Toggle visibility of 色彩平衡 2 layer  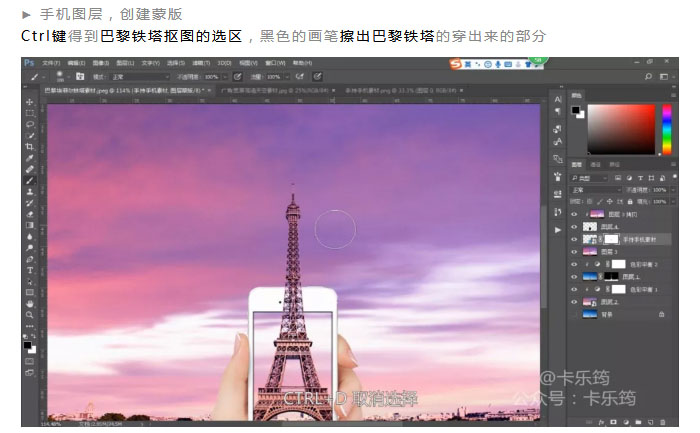(574, 264)
